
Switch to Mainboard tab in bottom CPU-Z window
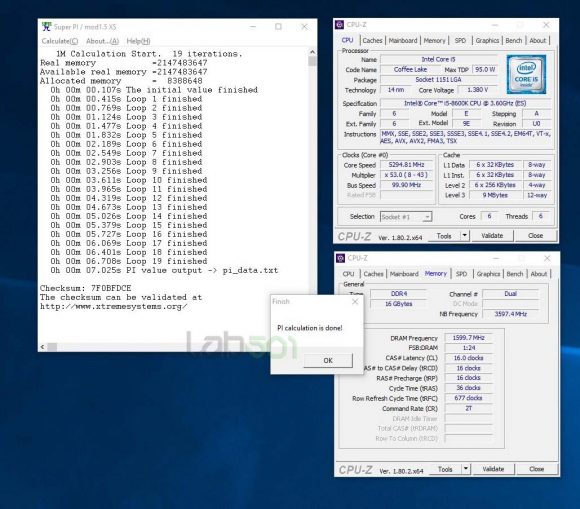[x=404, y=274]
